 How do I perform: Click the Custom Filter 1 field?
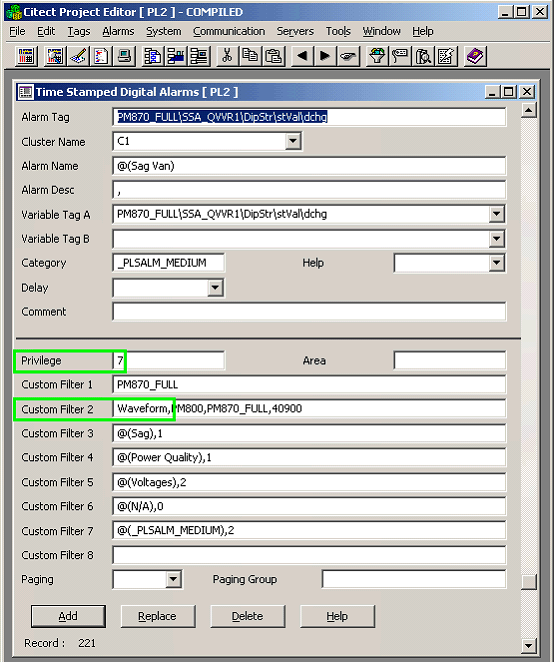coord(309,385)
